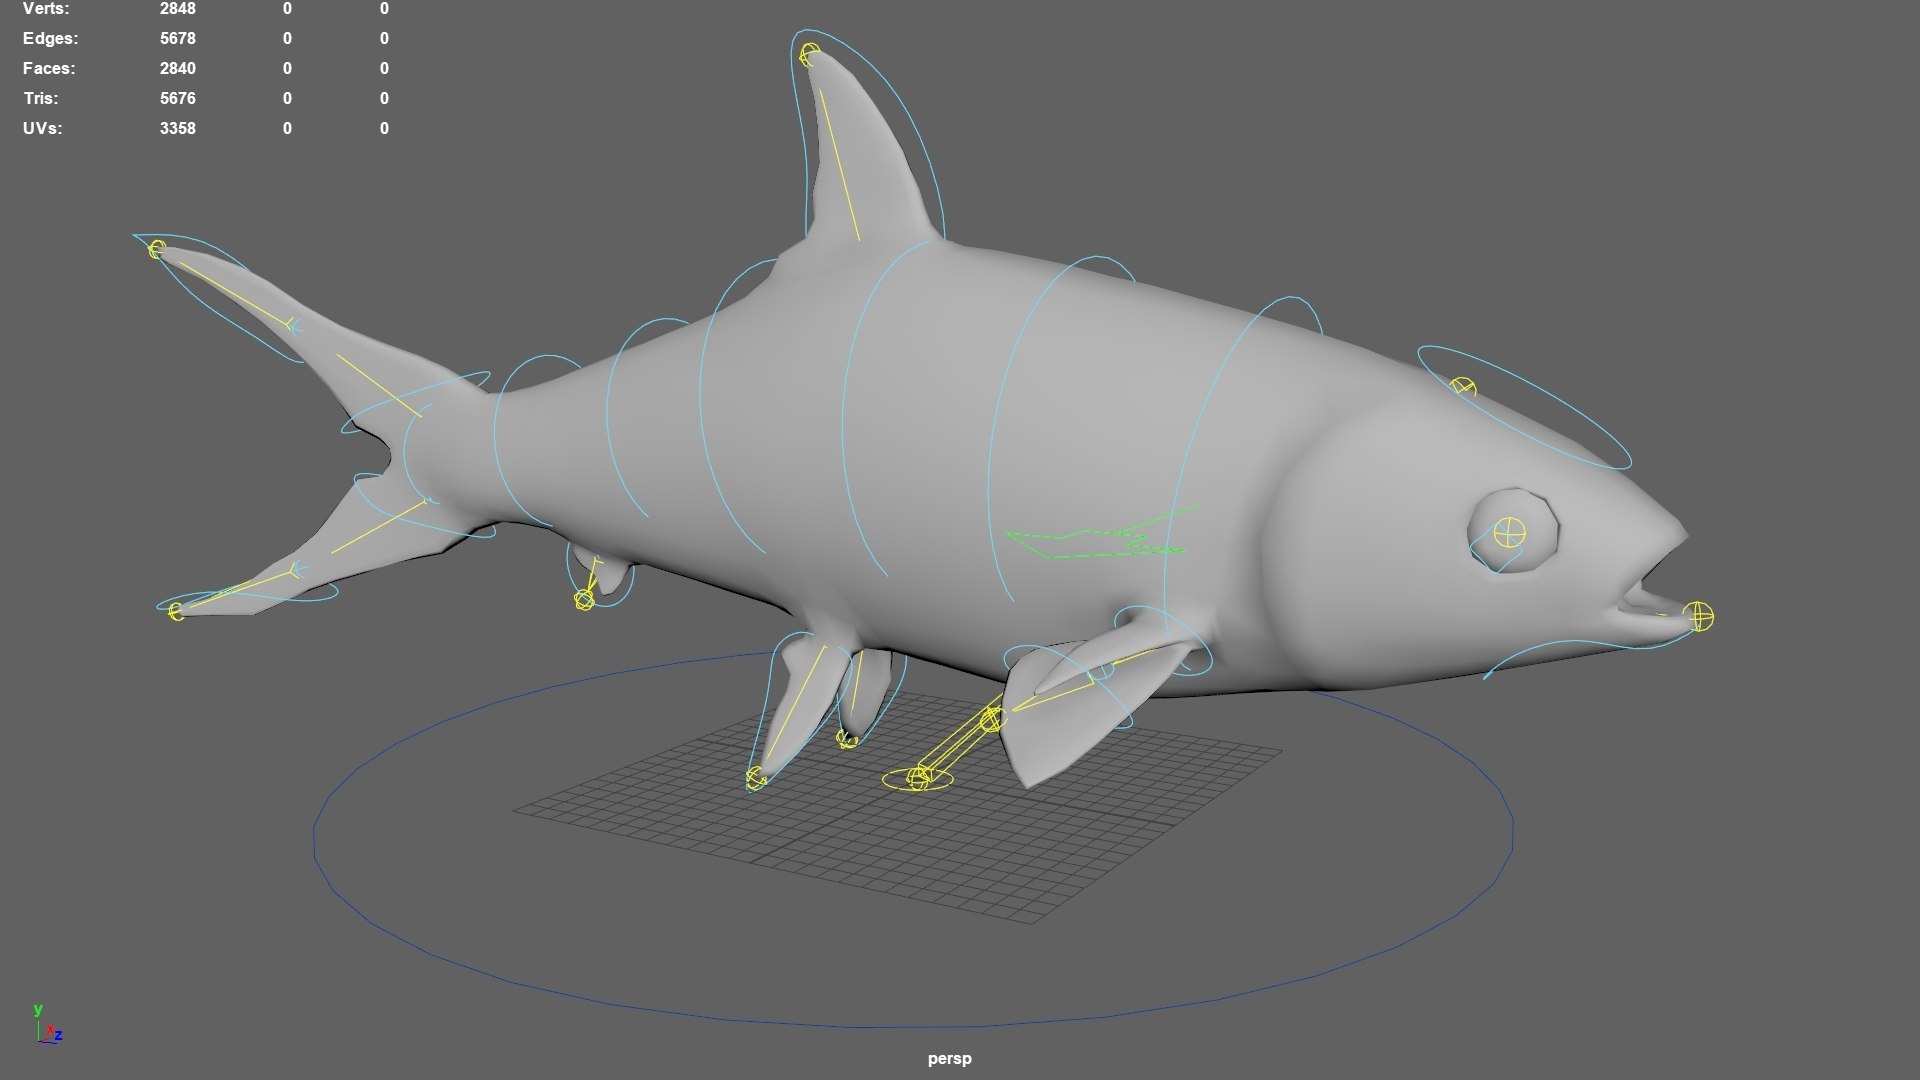1920x1080 pixels.
Task: Pick the cyan ellipse control above the head
Action: click(x=1524, y=407)
